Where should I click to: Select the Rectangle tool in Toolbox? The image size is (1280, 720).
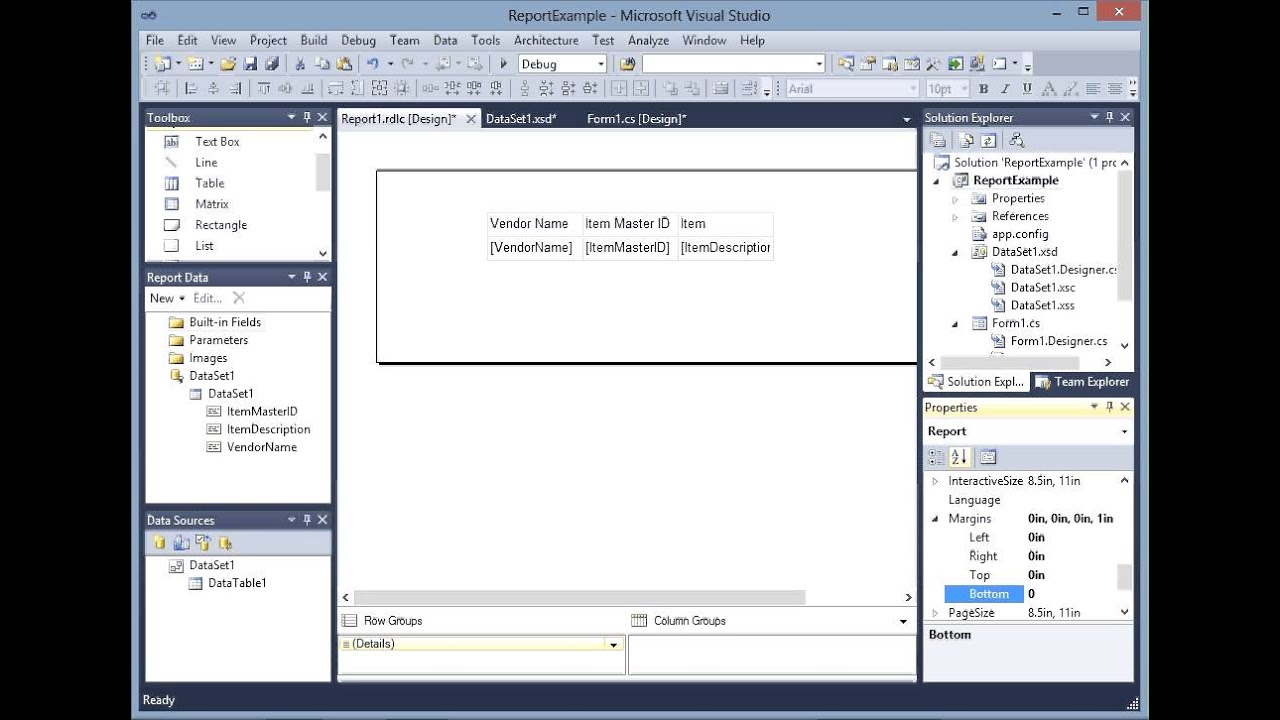coord(221,225)
